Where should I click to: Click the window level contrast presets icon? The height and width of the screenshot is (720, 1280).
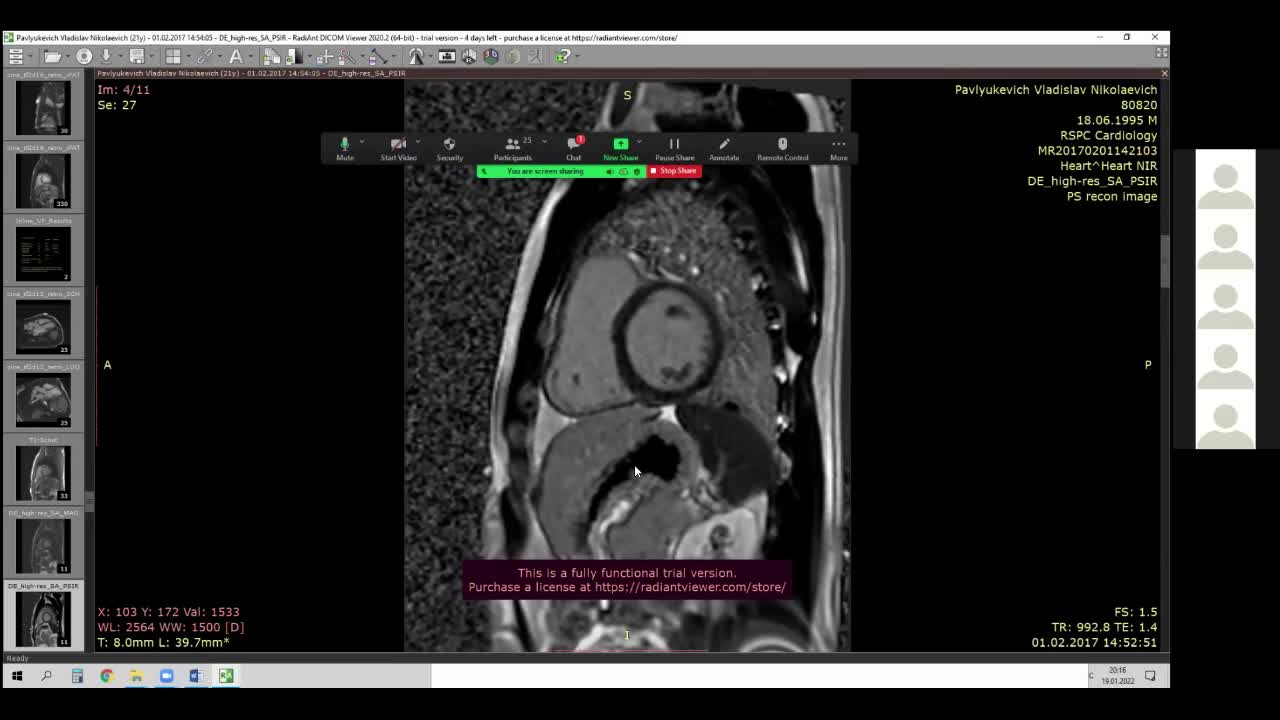[x=295, y=56]
